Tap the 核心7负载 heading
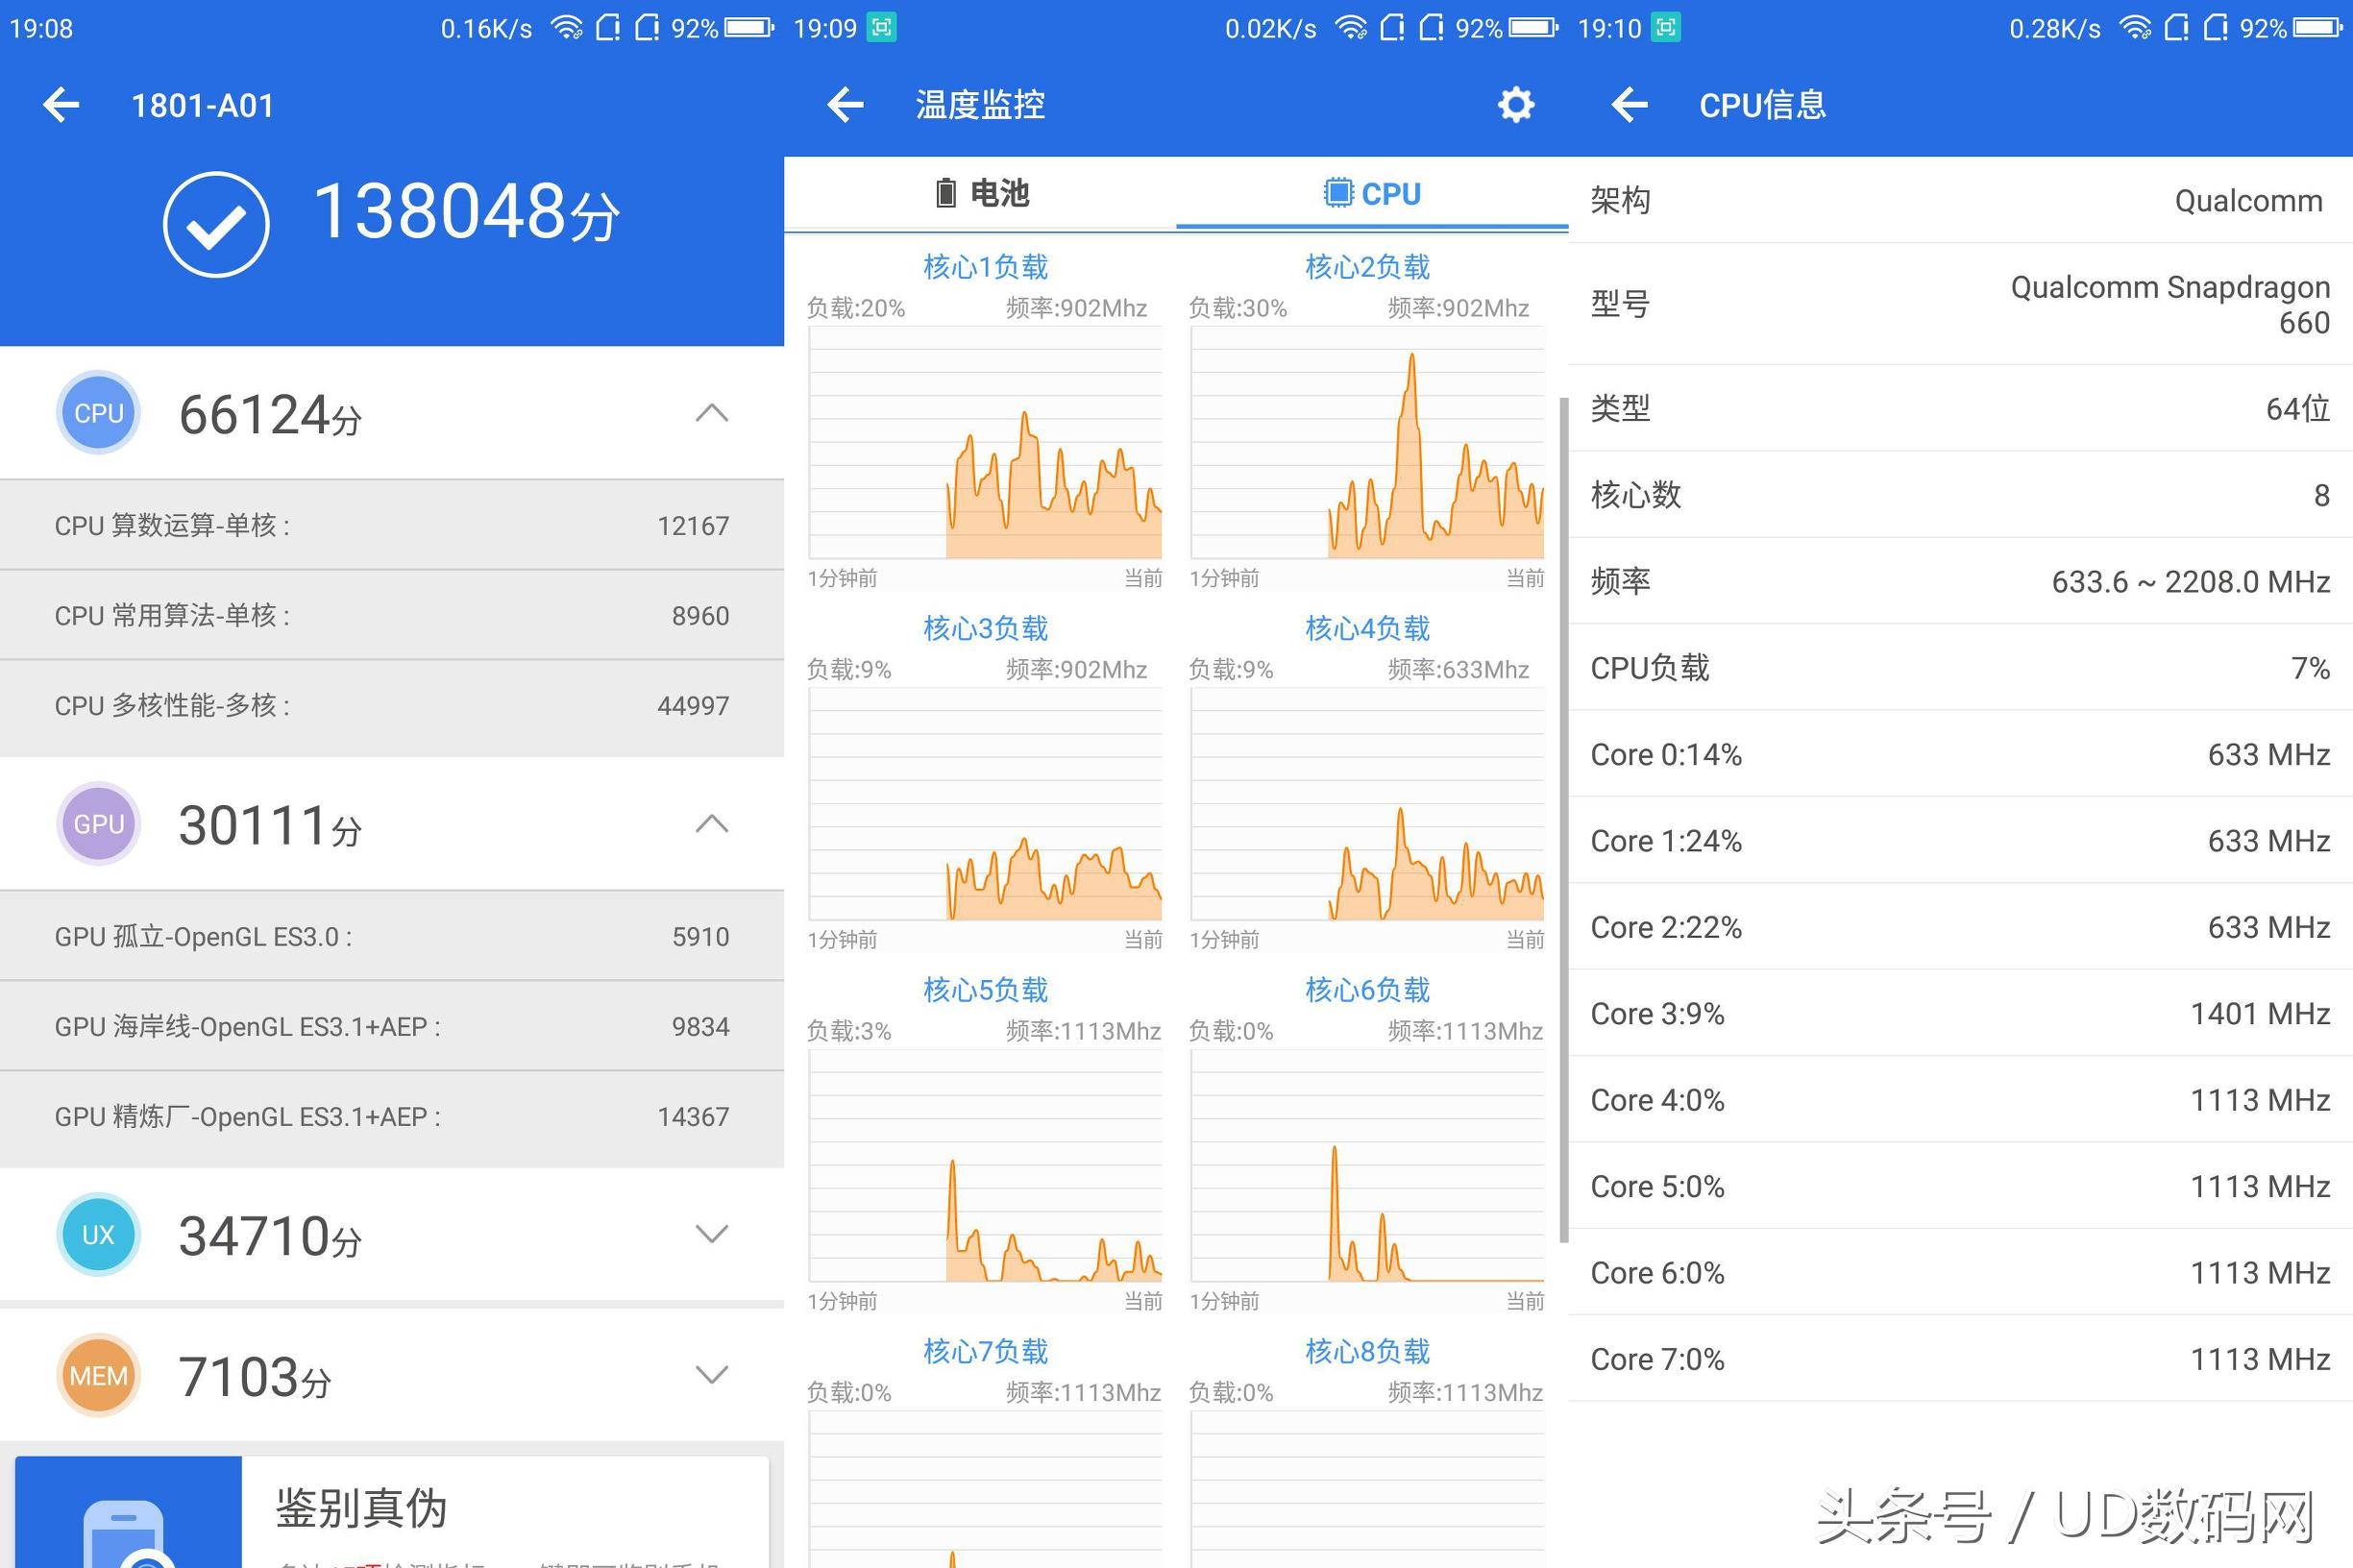 [x=985, y=1351]
